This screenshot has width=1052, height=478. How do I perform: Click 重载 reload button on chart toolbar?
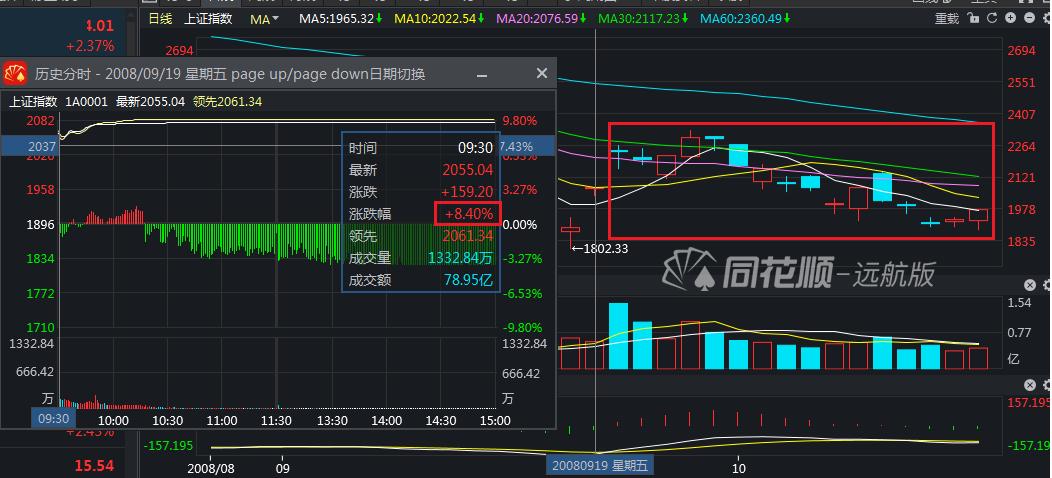[x=947, y=19]
